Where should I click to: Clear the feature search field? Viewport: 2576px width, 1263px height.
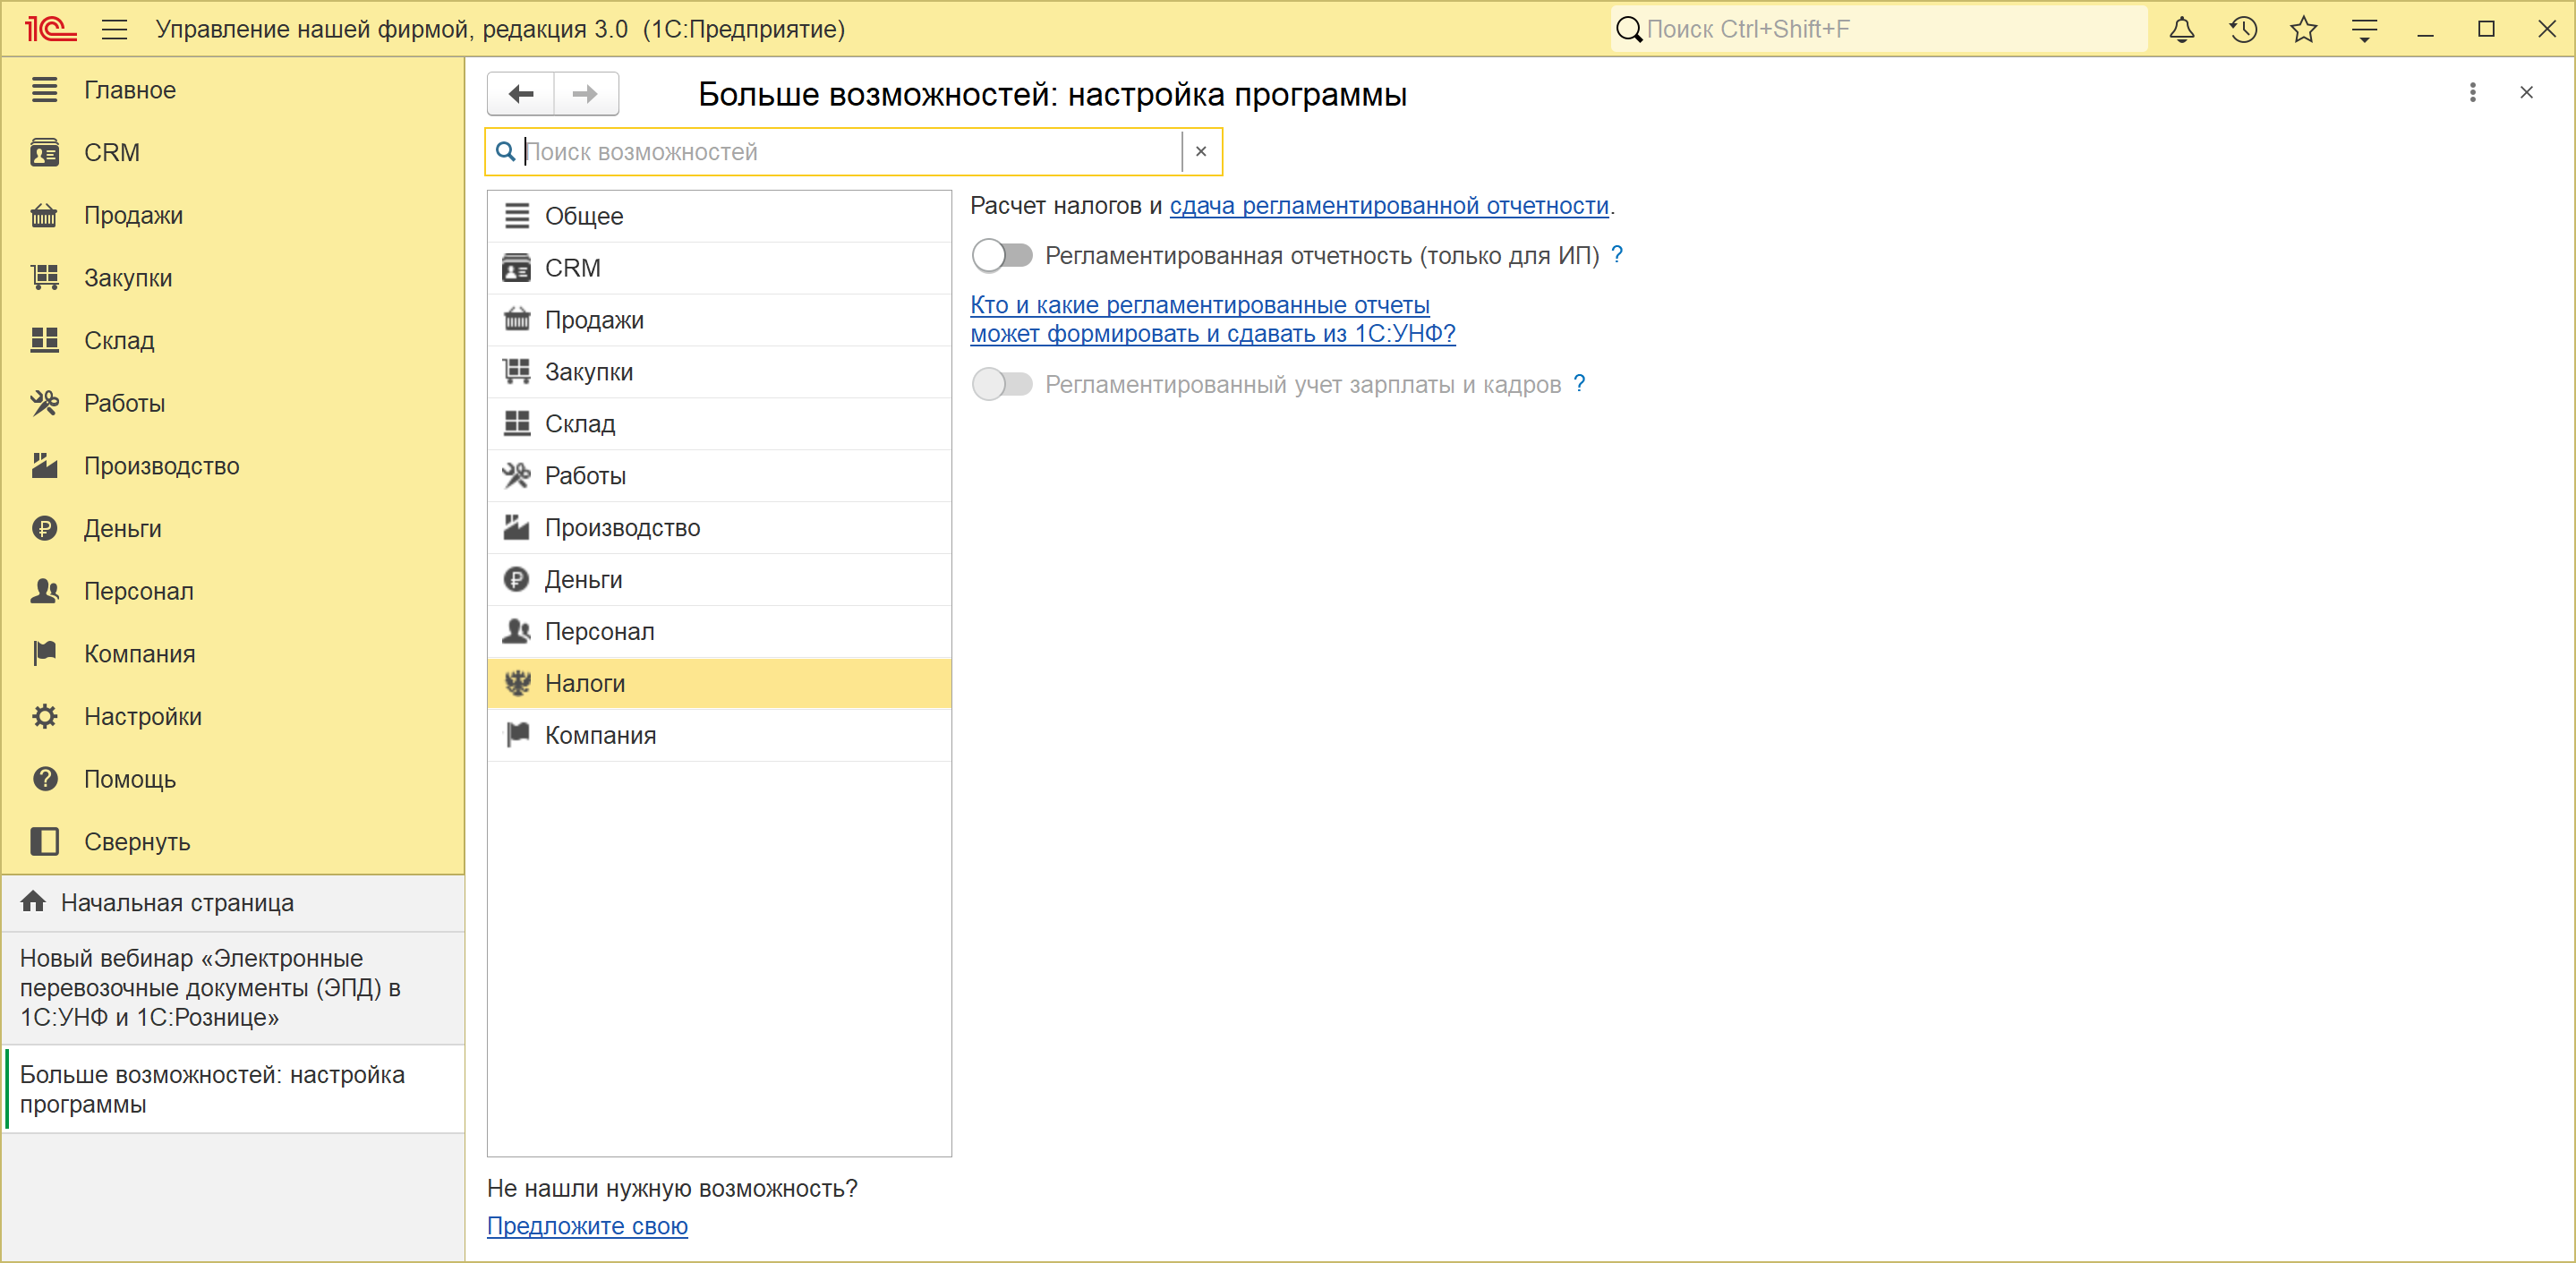pyautogui.click(x=1201, y=152)
